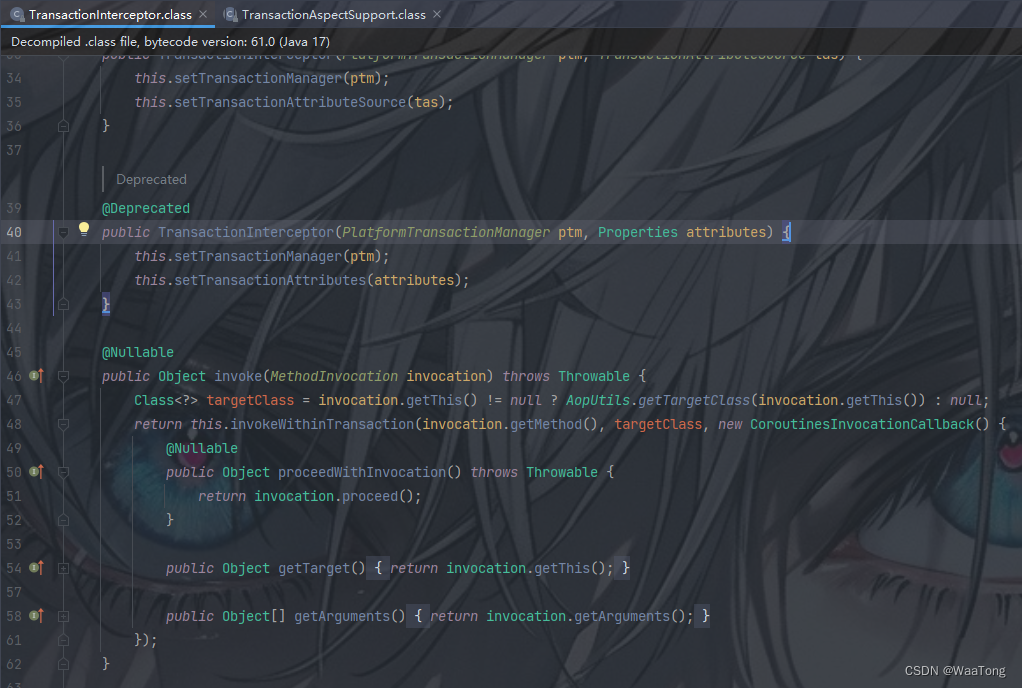The height and width of the screenshot is (688, 1022).
Task: Collapse the invoke method using its fold arrow
Action: [62, 375]
